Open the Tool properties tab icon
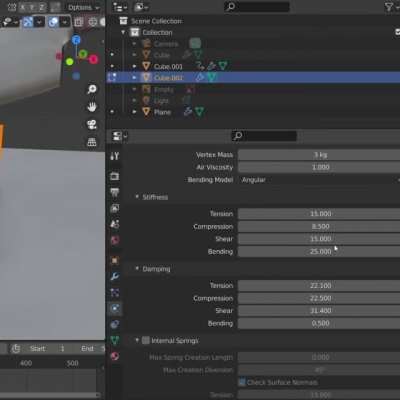Screen dimensions: 400x400 115,156
